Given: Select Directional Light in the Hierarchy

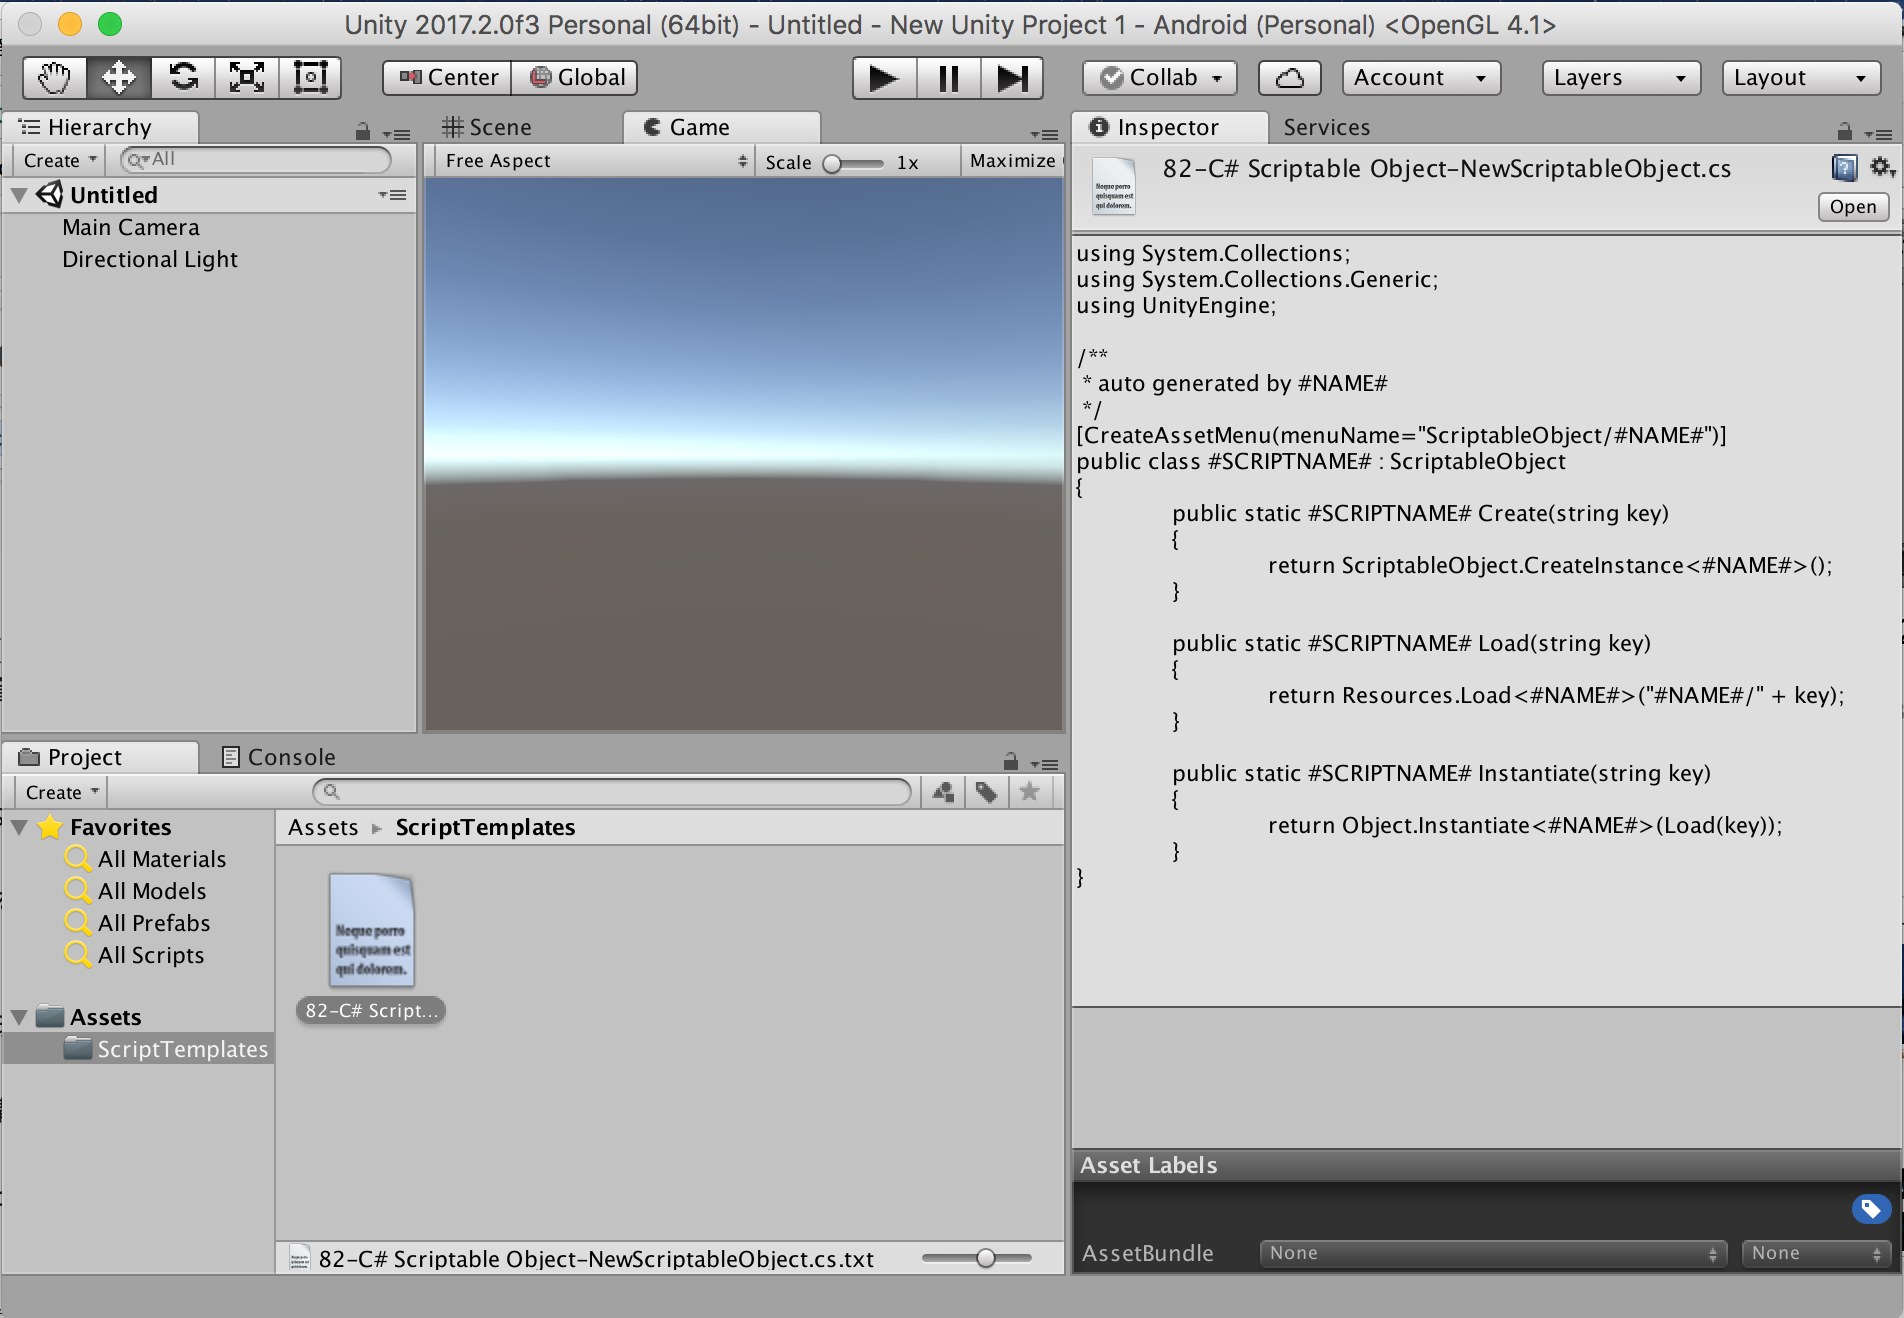Looking at the screenshot, I should tap(150, 259).
